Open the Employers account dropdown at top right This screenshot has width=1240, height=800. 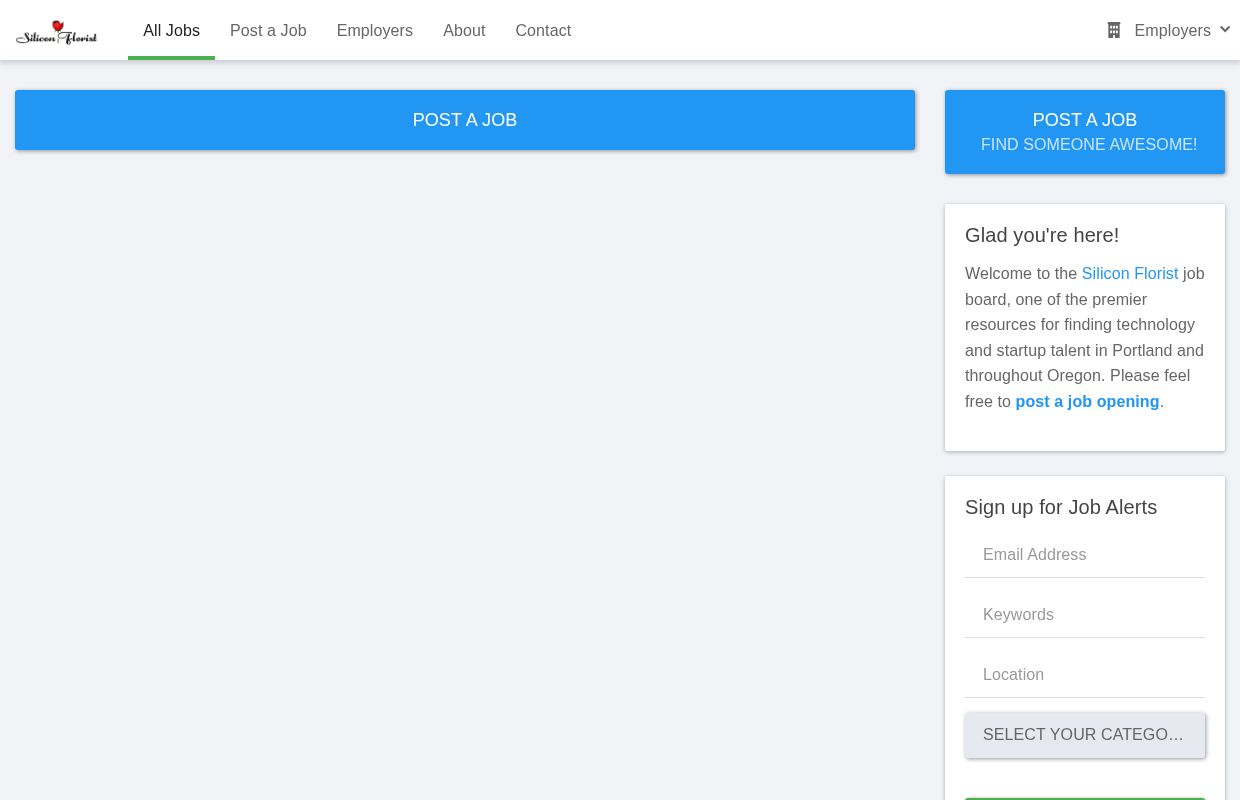click(x=1172, y=30)
